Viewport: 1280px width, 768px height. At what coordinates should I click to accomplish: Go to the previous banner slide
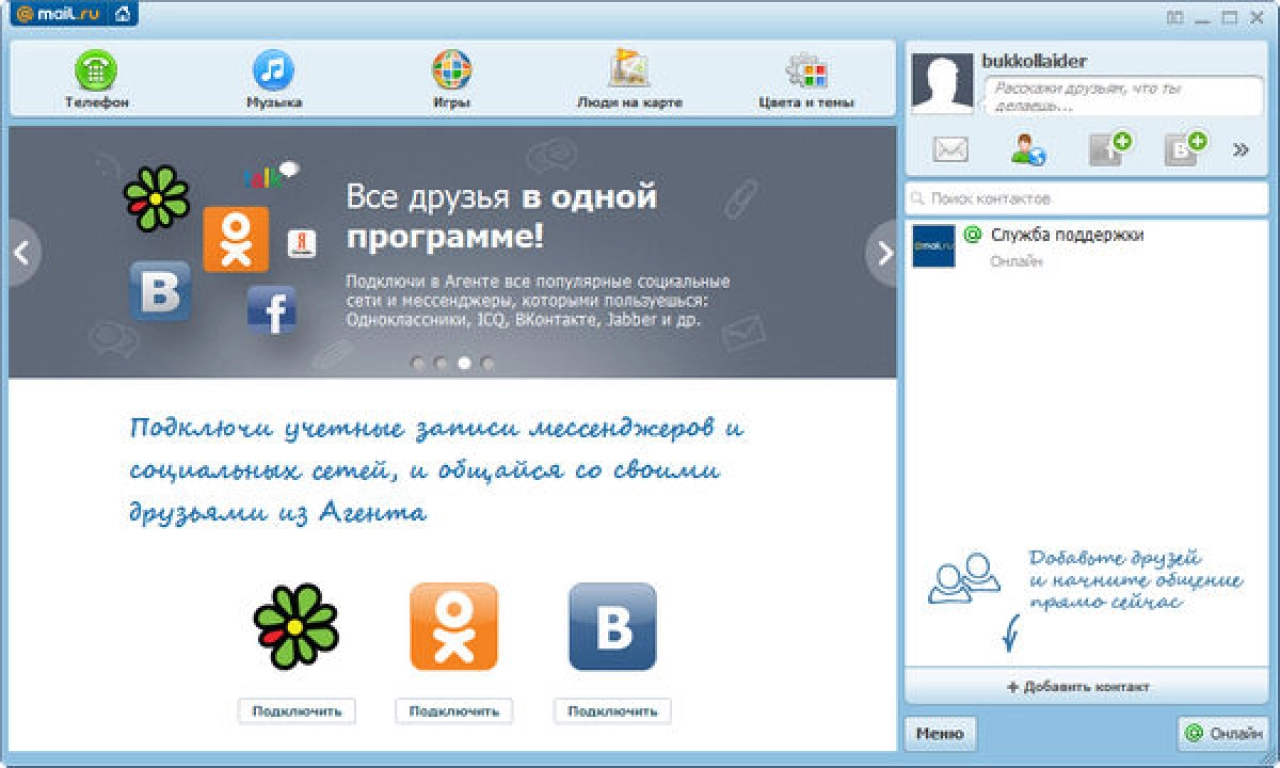pos(23,253)
